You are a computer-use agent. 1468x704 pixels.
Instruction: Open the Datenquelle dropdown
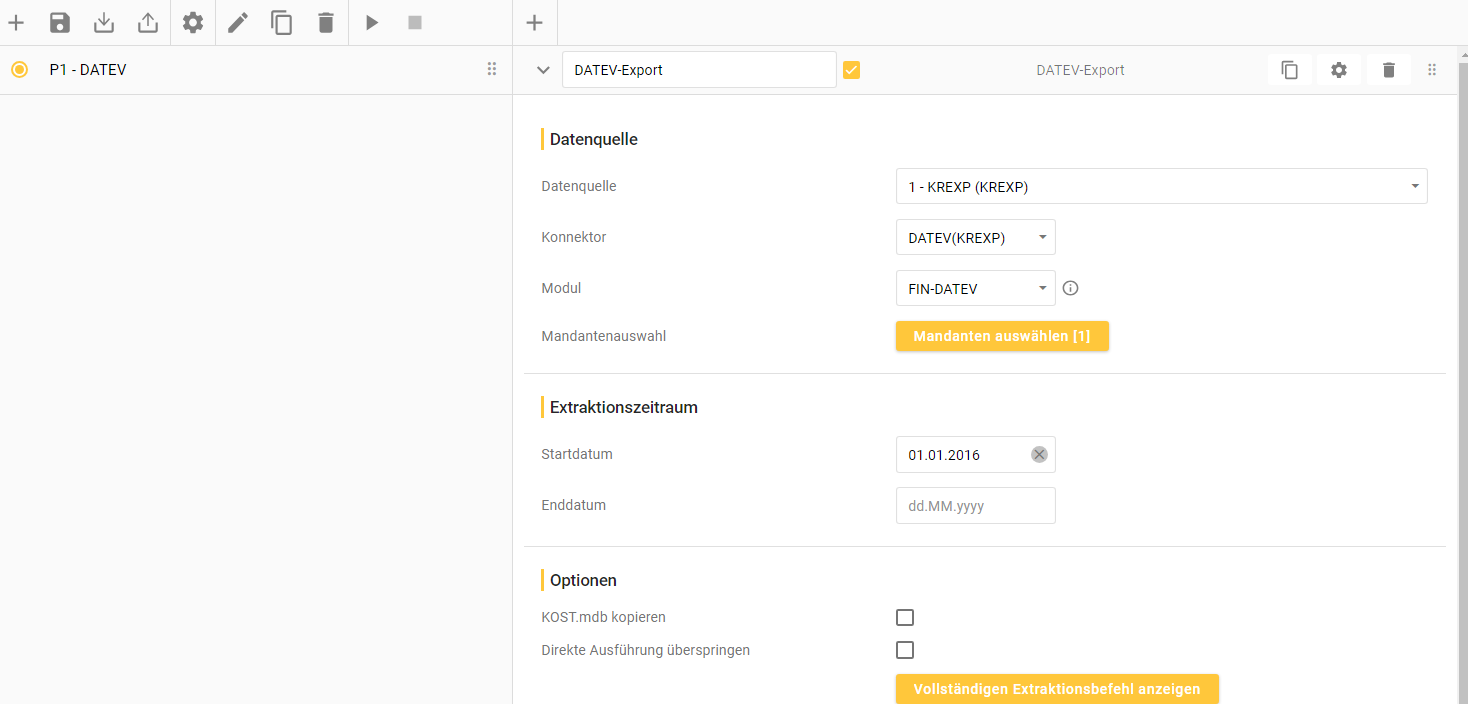click(x=1161, y=186)
